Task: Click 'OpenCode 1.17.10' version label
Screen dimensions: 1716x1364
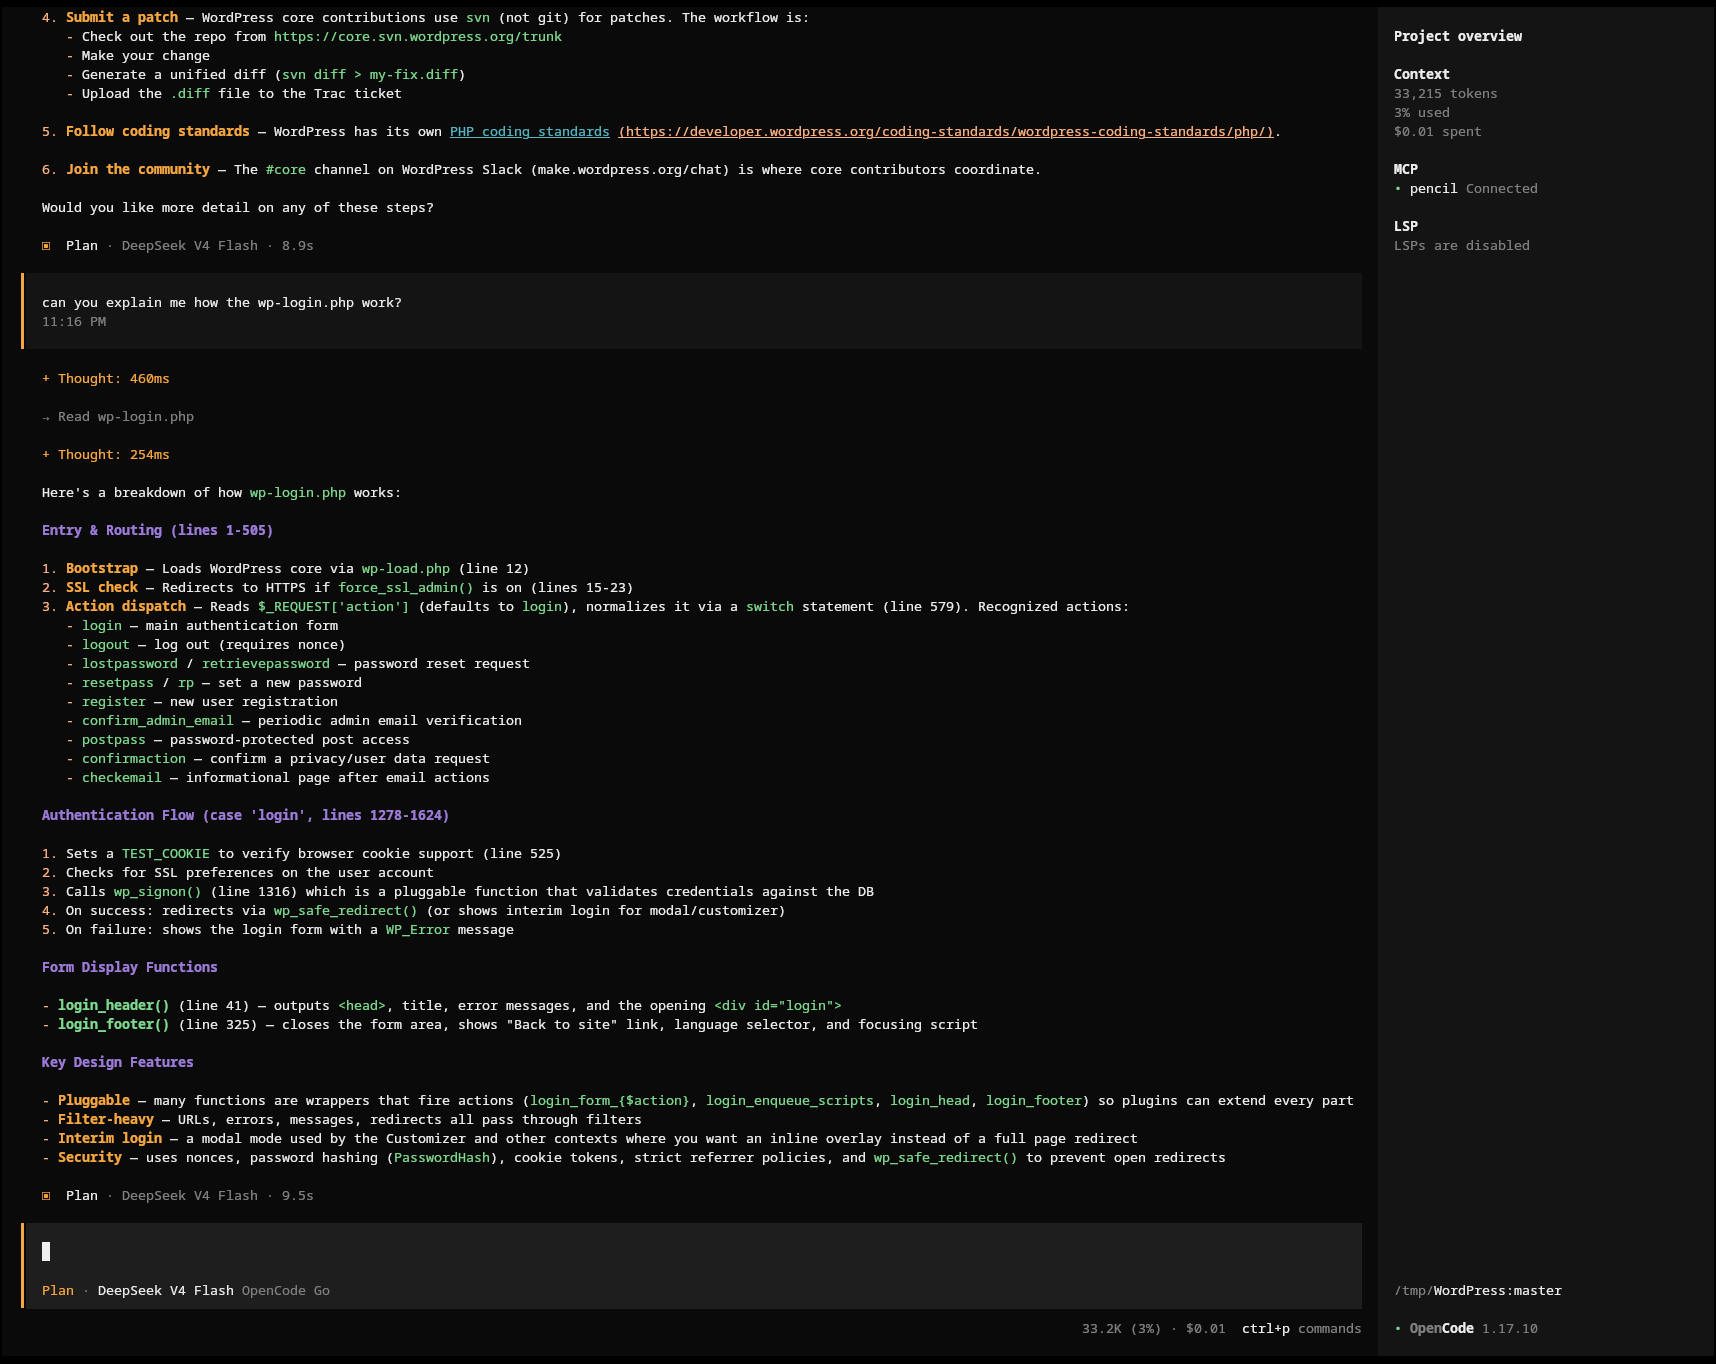Action: [x=1474, y=1329]
